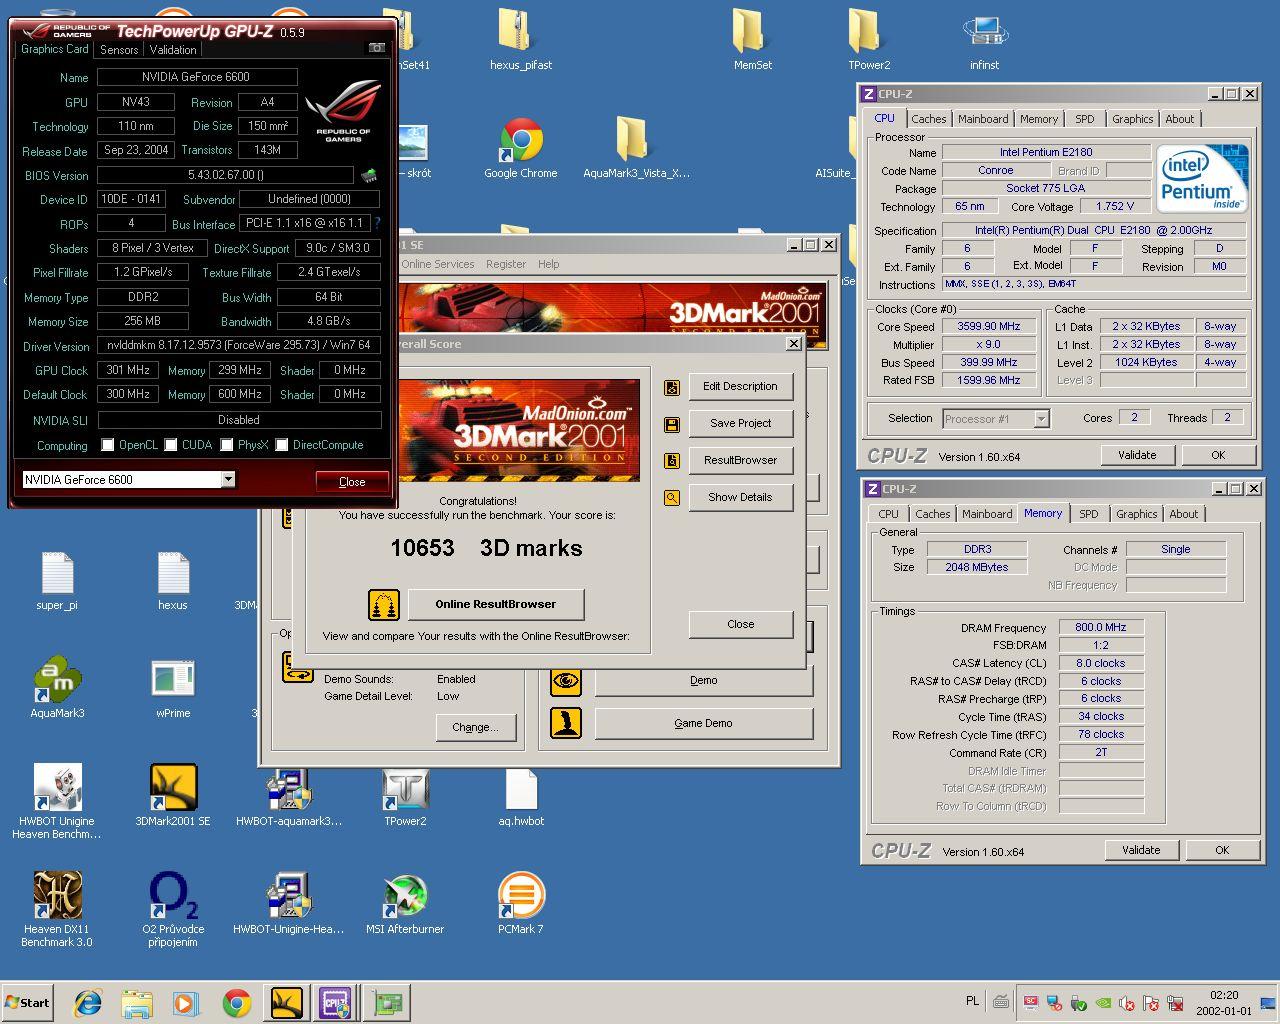This screenshot has width=1280, height=1024.
Task: Open the Heaven DX11 Benchmark 3.0 shortcut
Action: point(57,909)
